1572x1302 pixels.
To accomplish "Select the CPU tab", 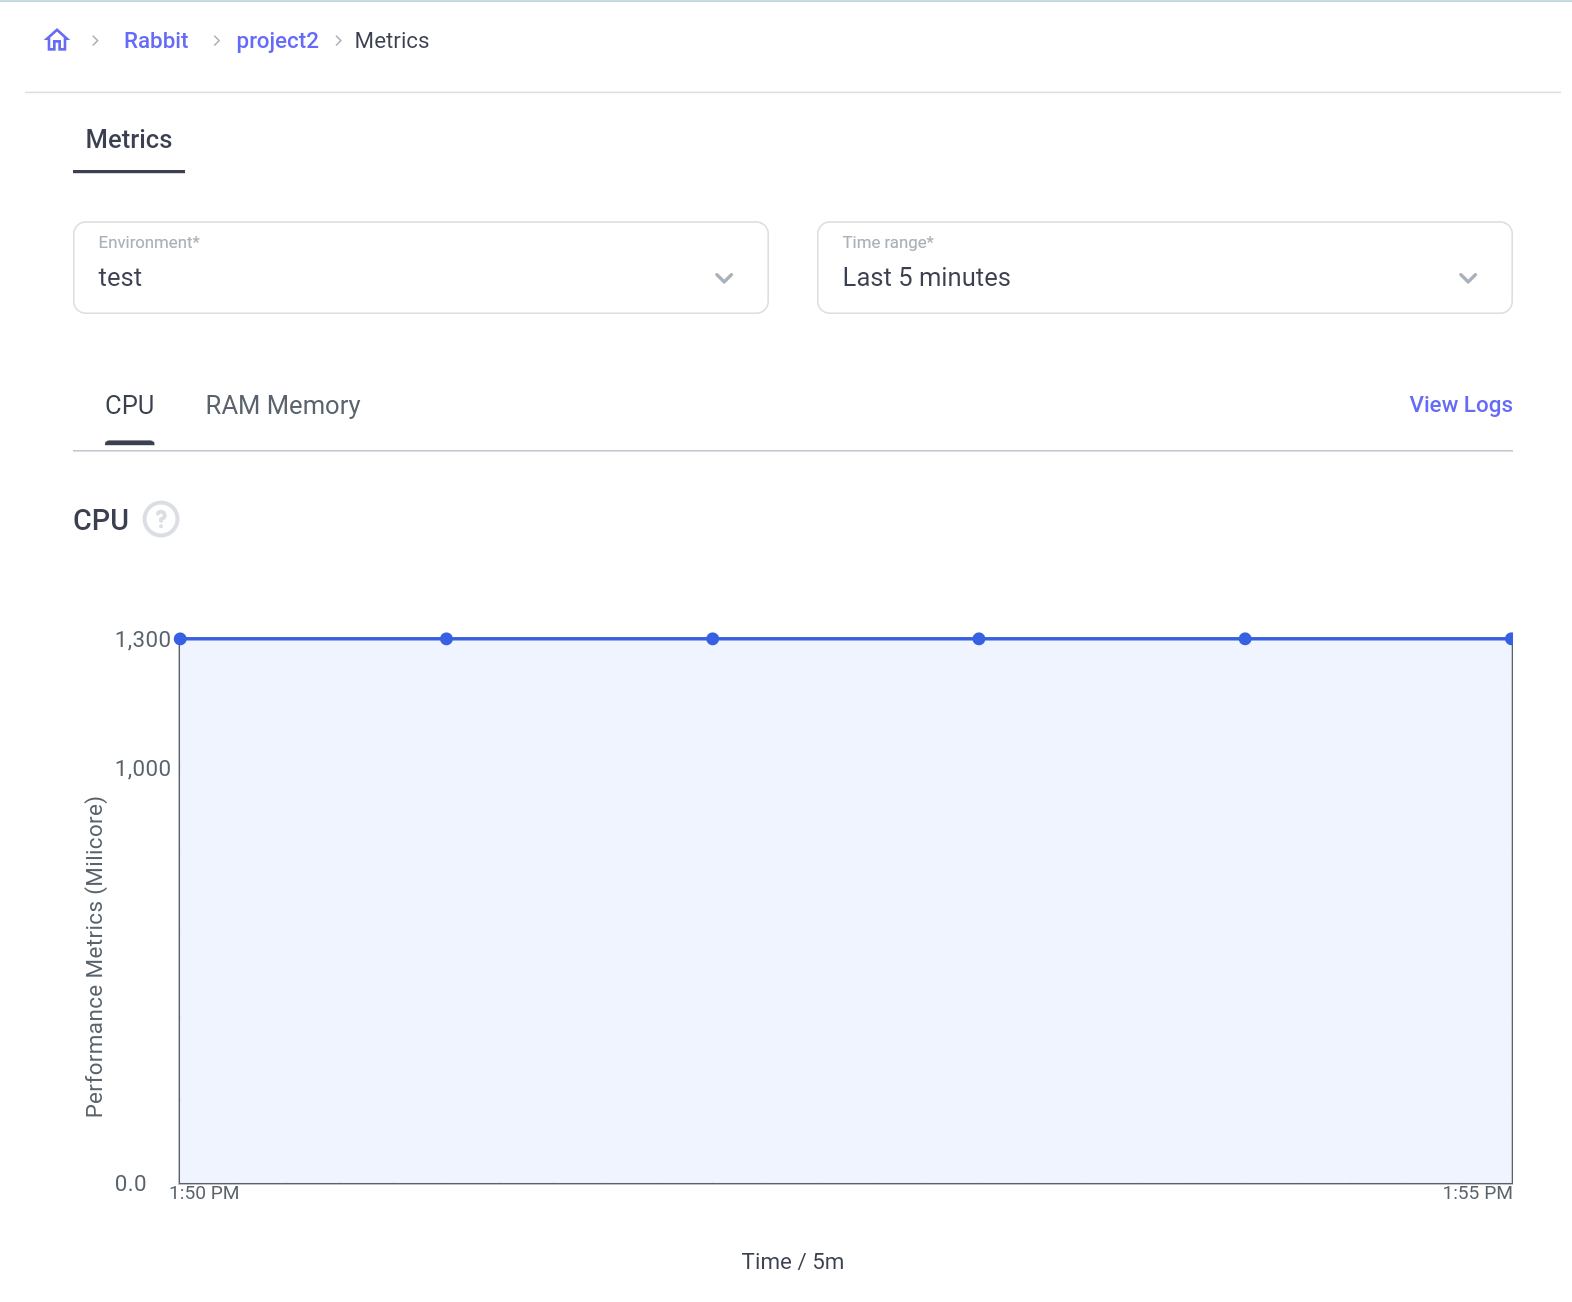I will (130, 405).
